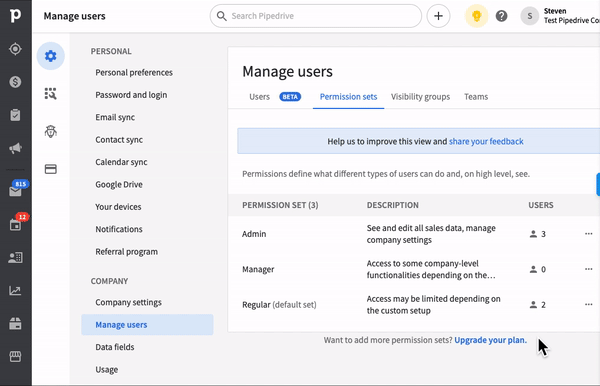The width and height of the screenshot is (600, 386).
Task: Open Deals dollar icon in left sidebar
Action: (15, 82)
